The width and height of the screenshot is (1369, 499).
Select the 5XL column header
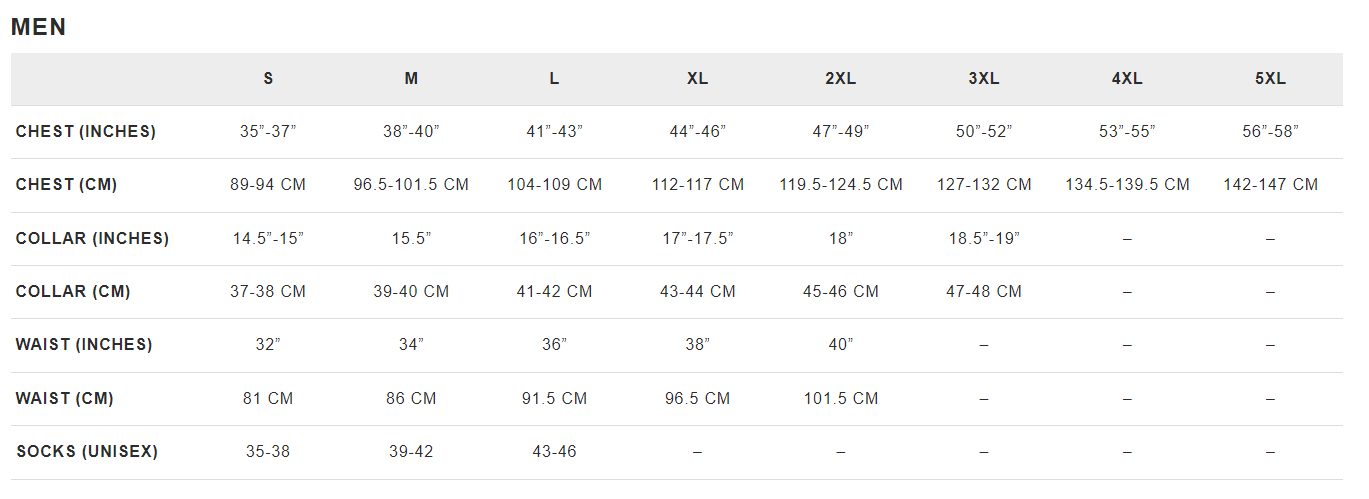[1271, 79]
